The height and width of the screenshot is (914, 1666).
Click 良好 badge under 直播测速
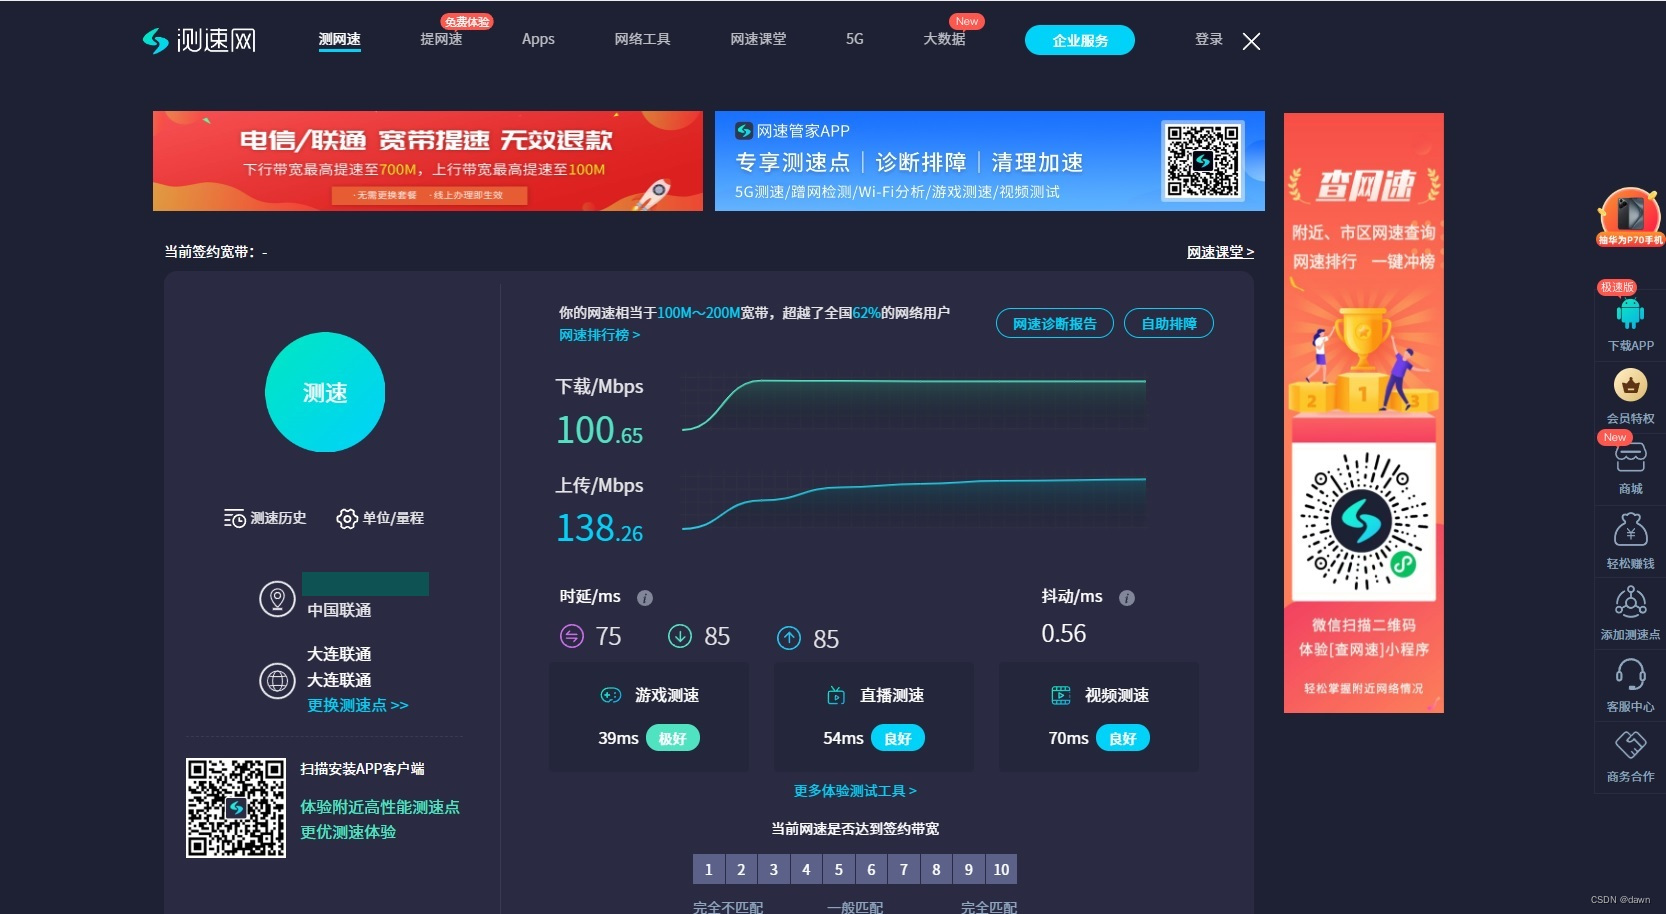click(x=898, y=738)
